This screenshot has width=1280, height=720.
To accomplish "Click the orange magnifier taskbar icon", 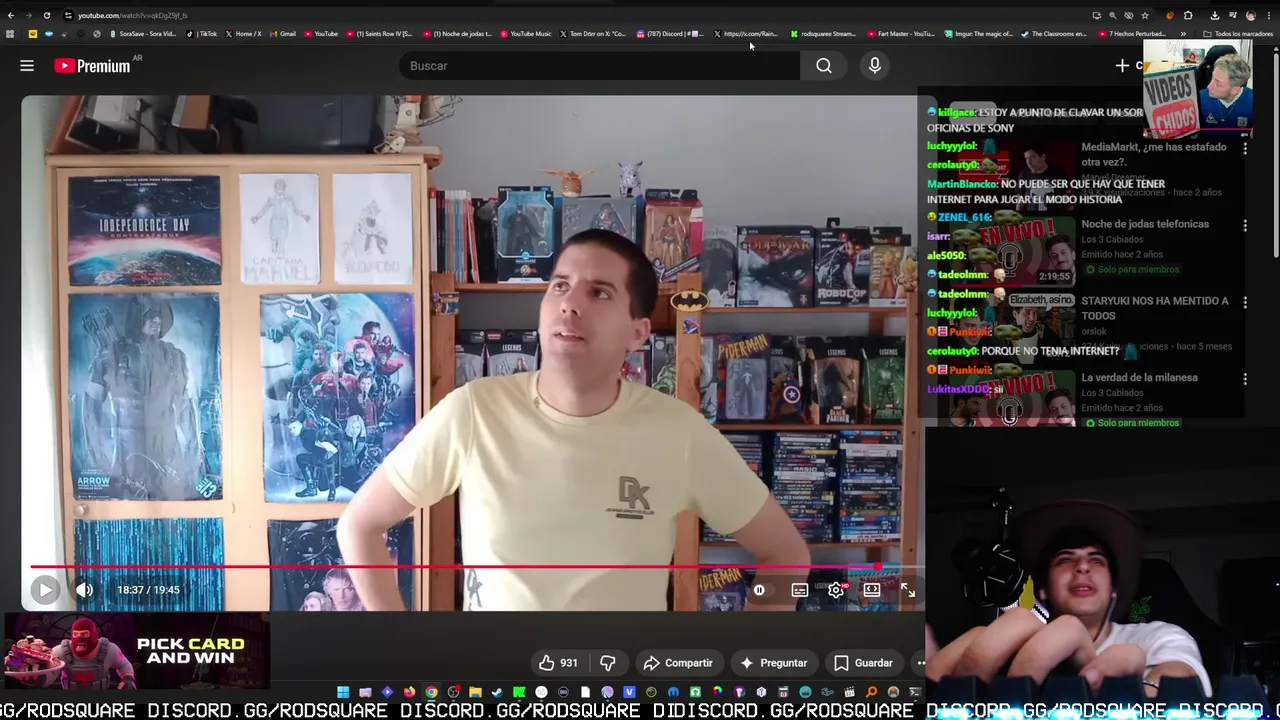I will [x=871, y=692].
